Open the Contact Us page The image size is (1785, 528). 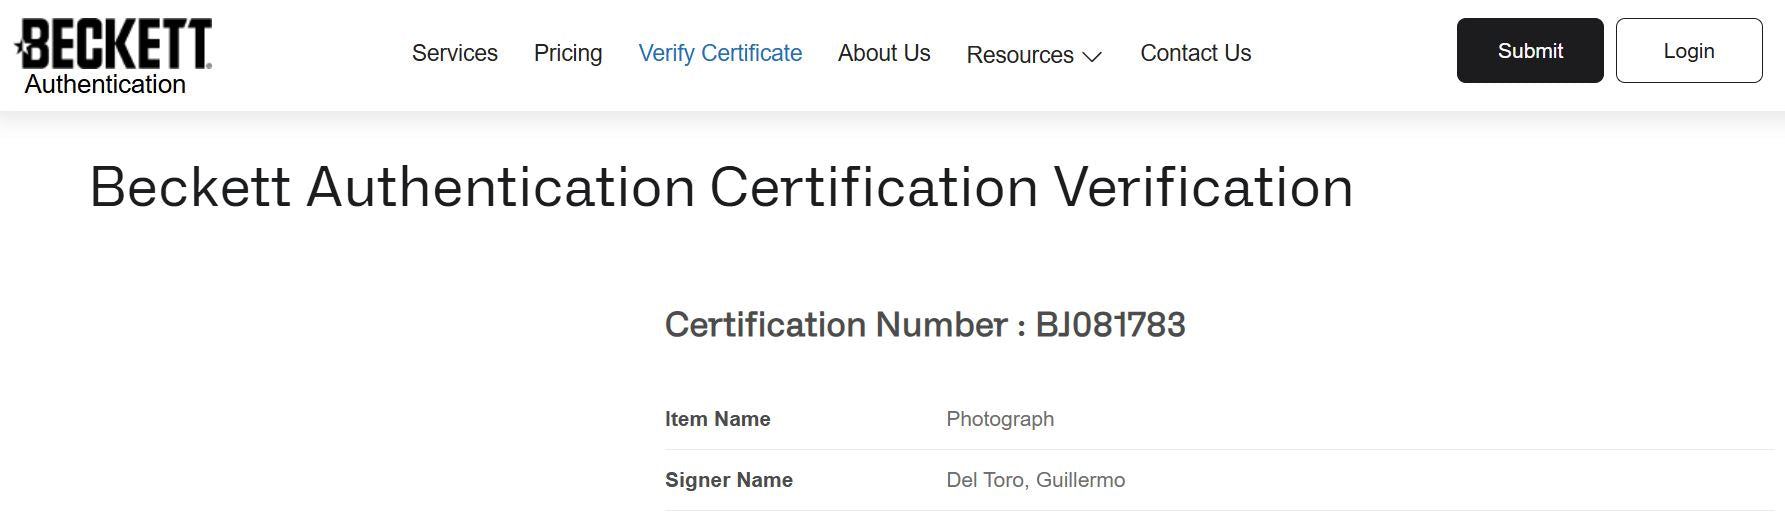click(1195, 53)
